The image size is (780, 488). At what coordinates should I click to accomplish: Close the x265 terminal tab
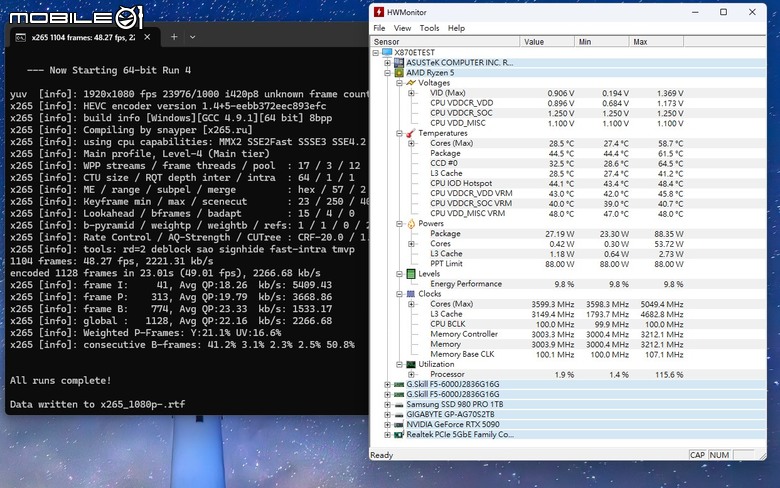click(x=147, y=37)
